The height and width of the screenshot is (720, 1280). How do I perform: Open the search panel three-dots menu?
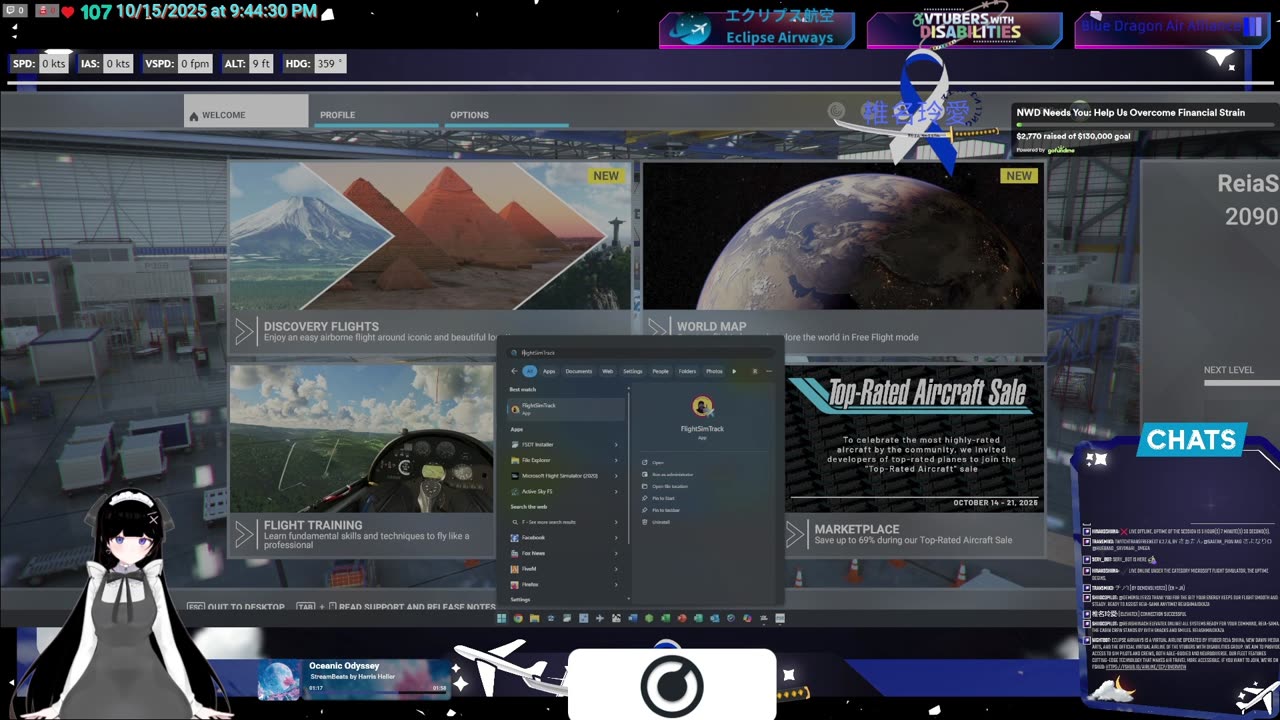769,371
